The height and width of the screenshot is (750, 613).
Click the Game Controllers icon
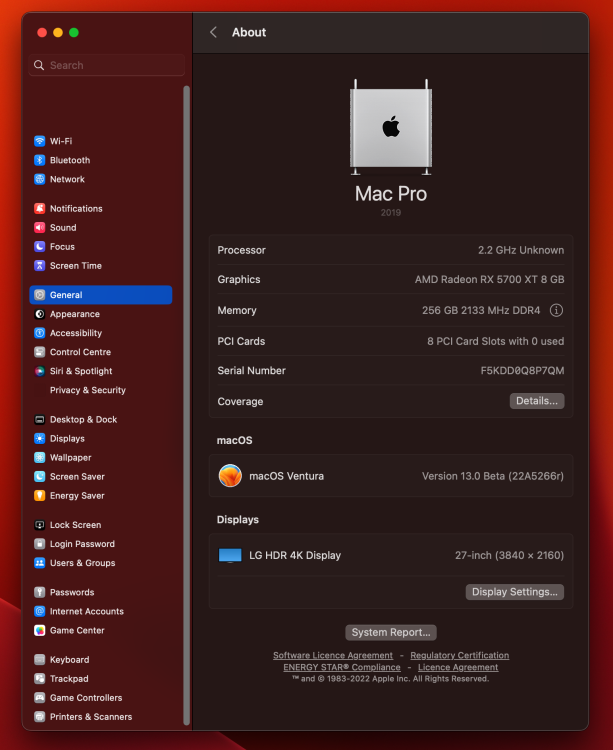click(x=40, y=698)
